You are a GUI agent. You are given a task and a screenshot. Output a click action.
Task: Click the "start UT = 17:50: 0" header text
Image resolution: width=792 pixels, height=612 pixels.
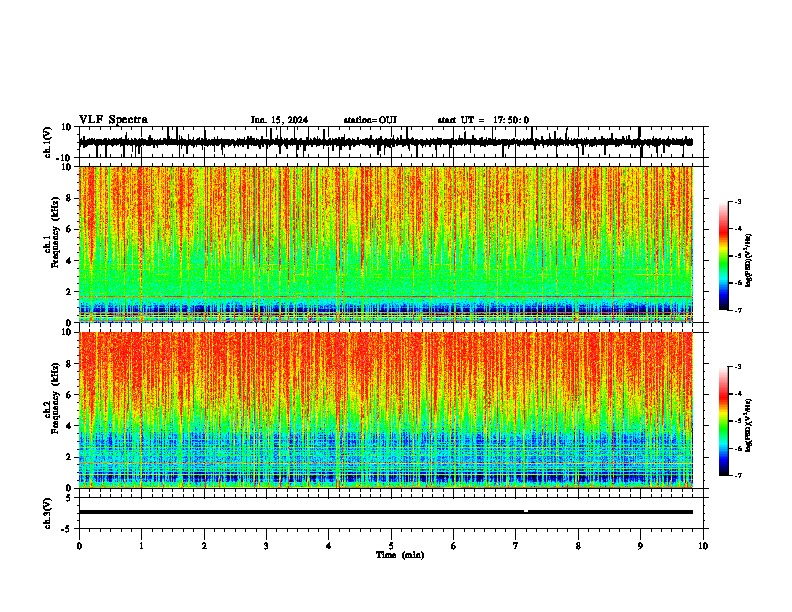coord(483,120)
